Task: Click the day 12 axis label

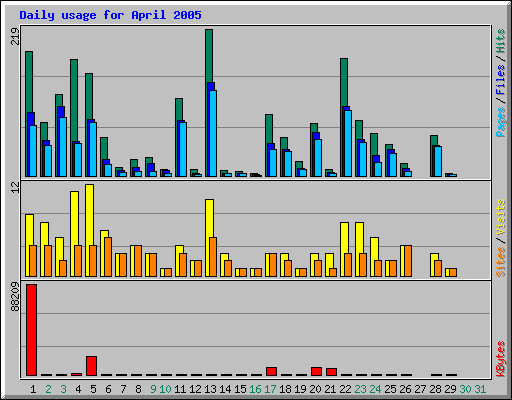Action: [195, 389]
